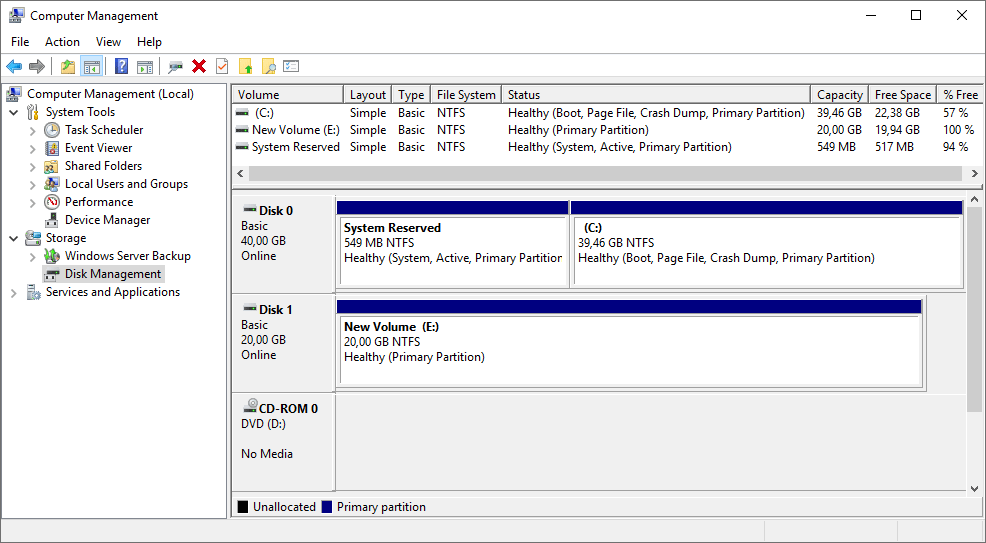Click the Disk 0 label panel
Image resolution: width=986 pixels, height=543 pixels.
[x=283, y=244]
